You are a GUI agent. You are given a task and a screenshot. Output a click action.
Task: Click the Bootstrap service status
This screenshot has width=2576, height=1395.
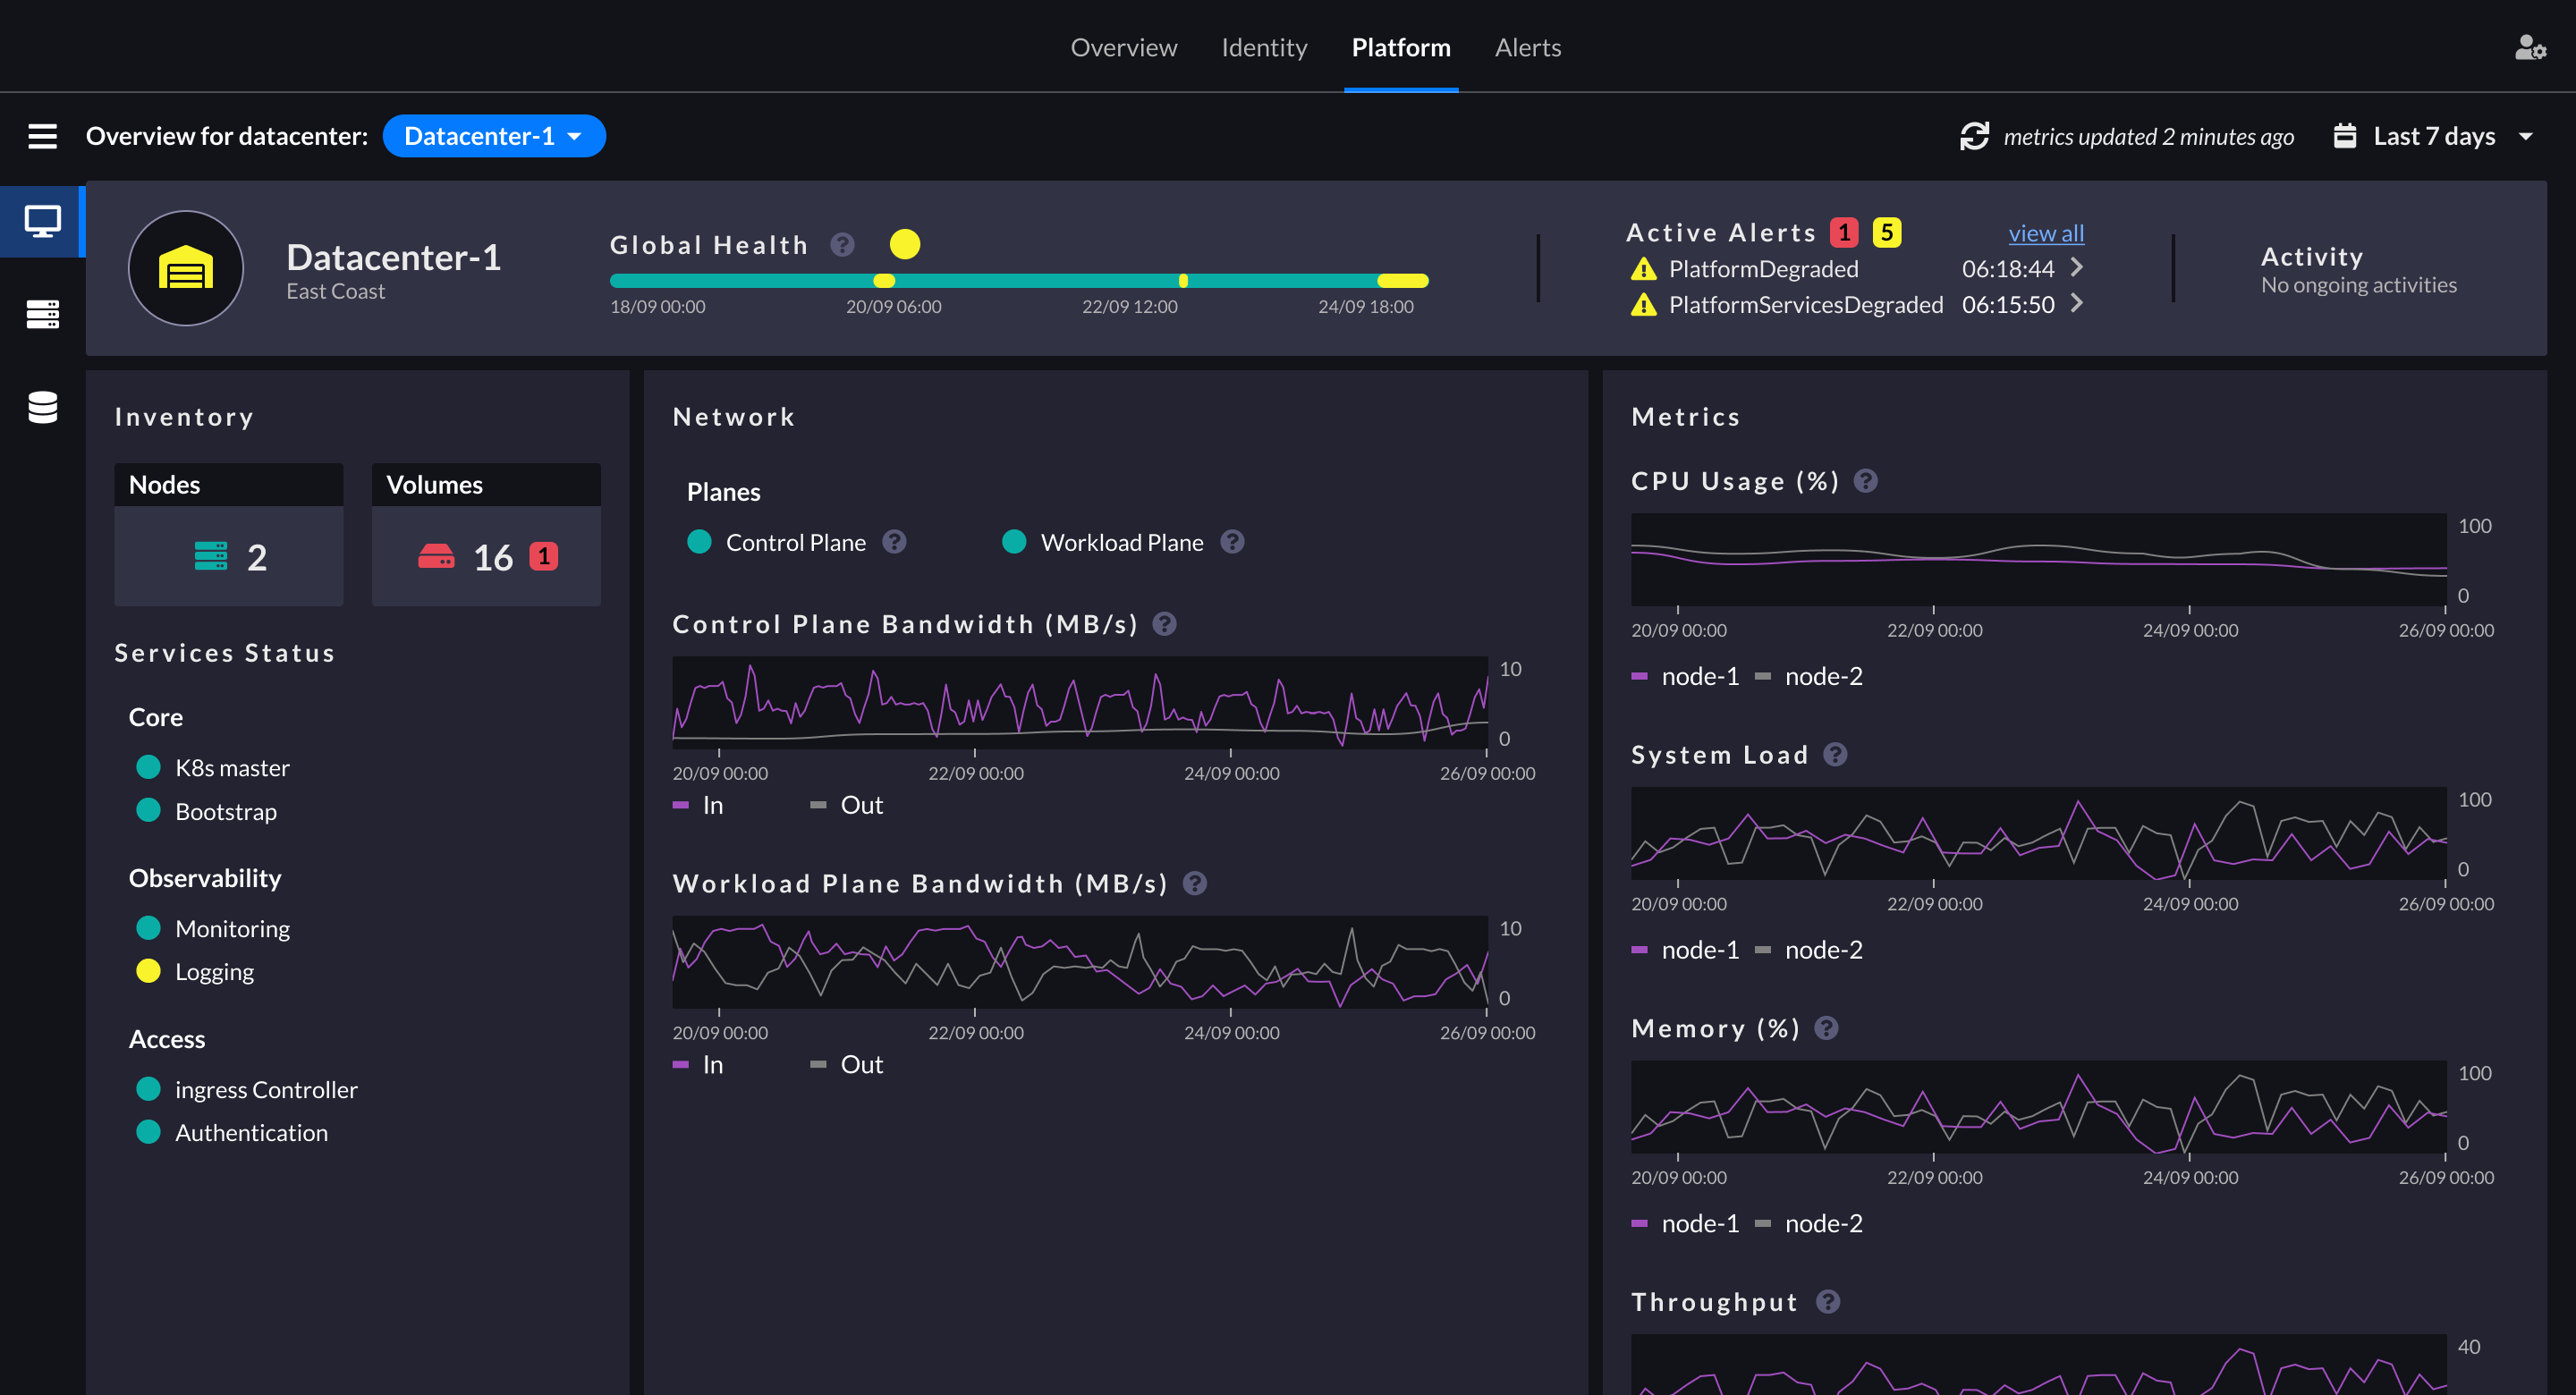(207, 811)
